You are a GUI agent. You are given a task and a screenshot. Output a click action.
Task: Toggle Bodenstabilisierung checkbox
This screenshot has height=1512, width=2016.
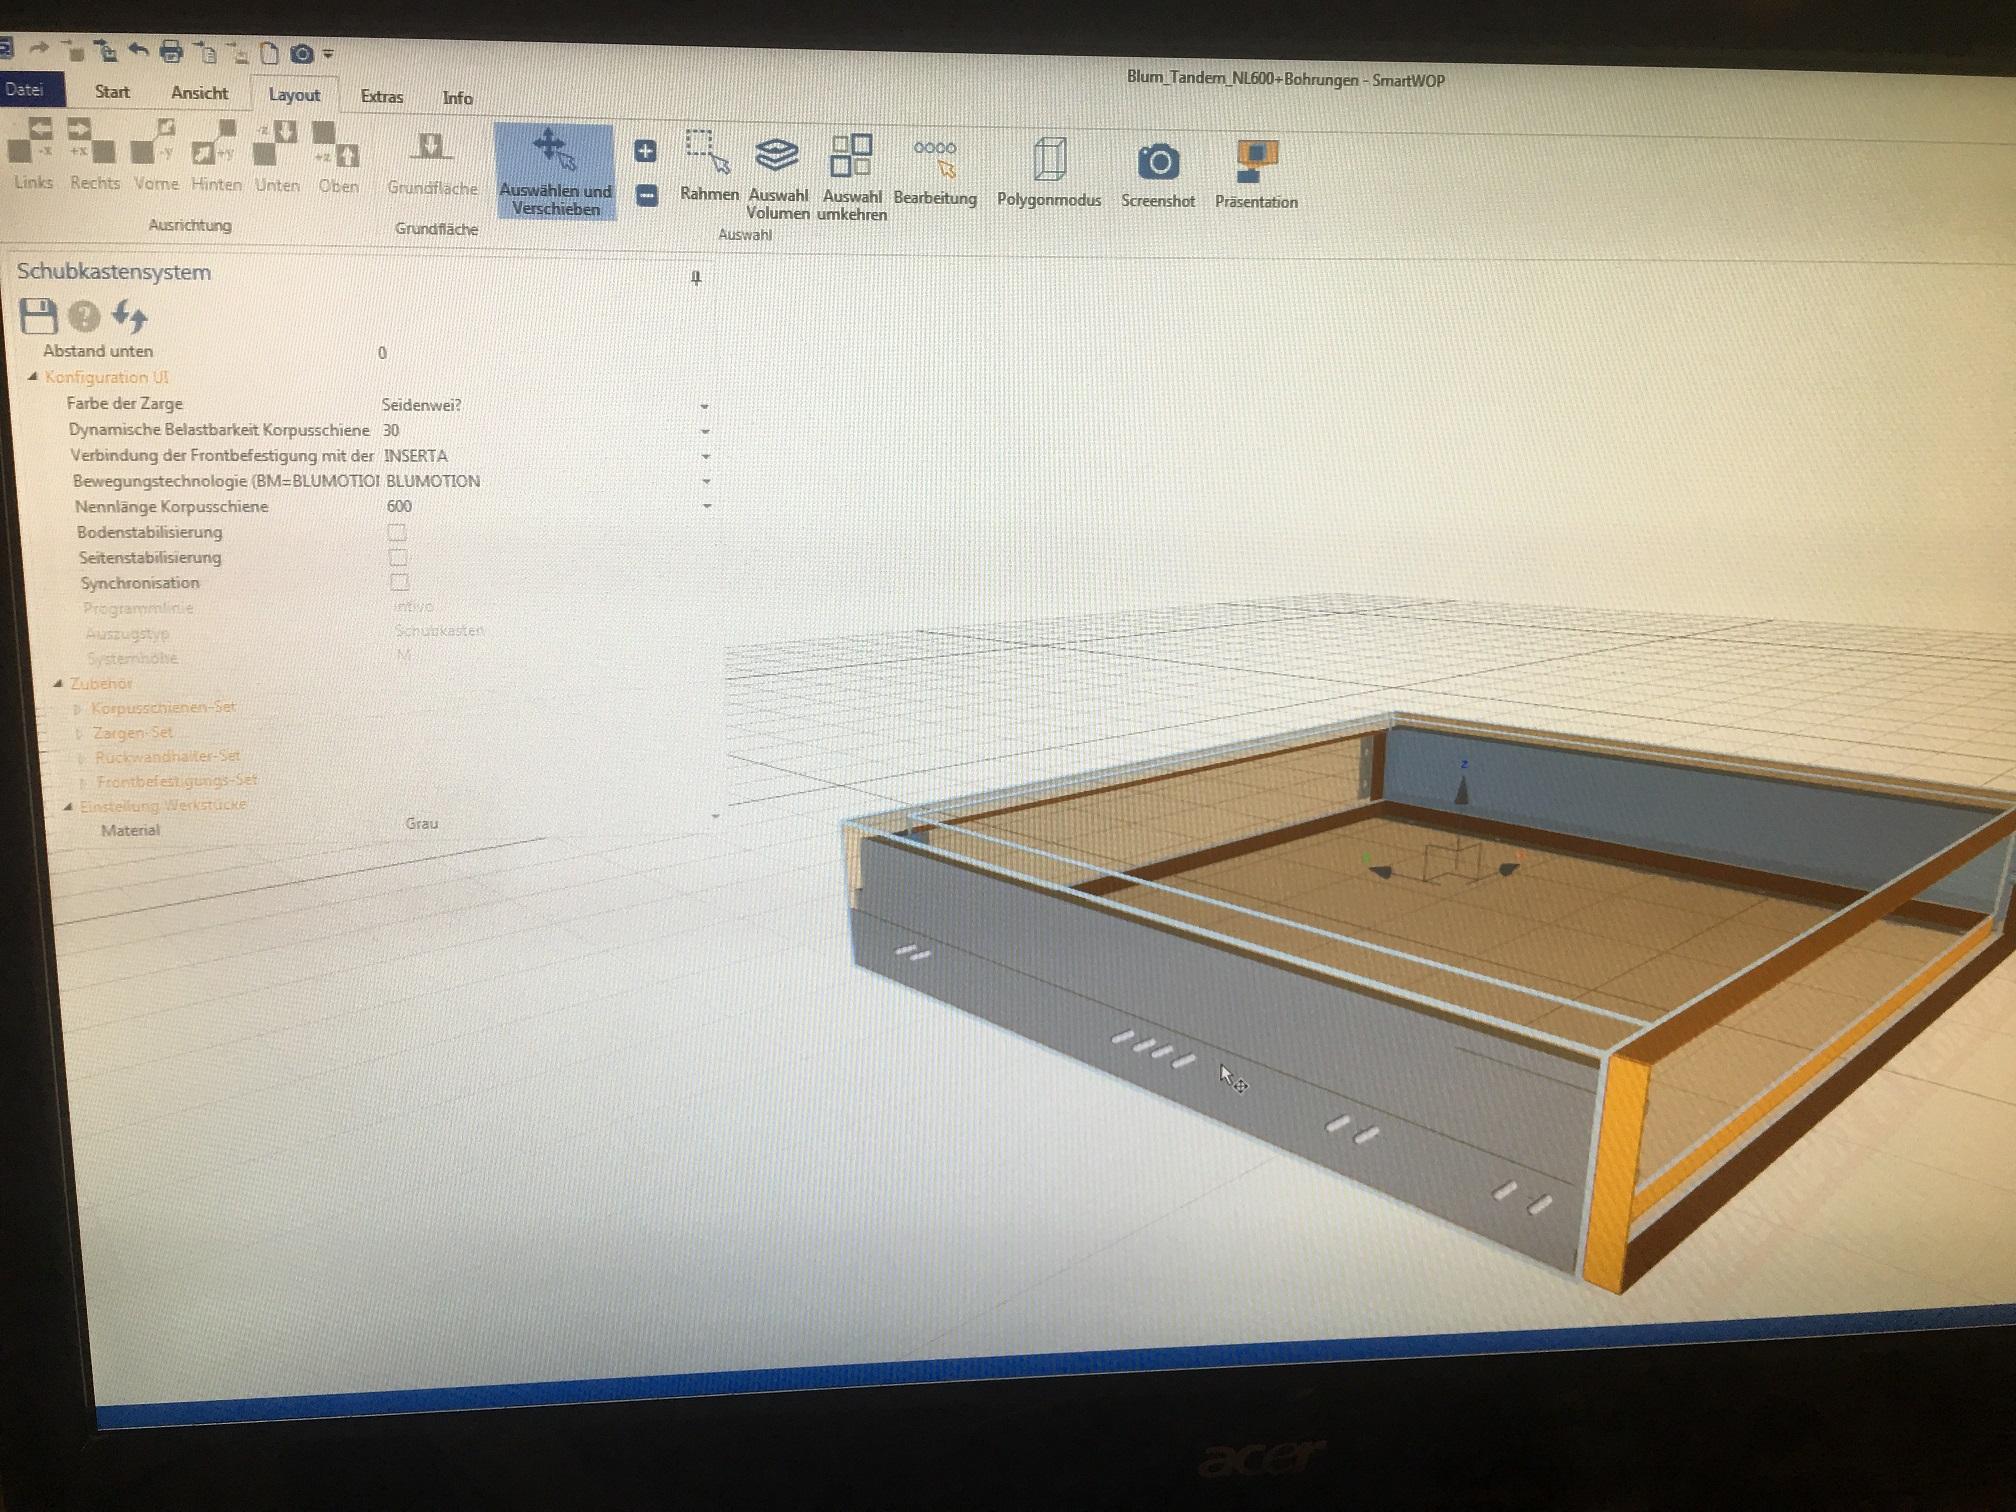(397, 532)
